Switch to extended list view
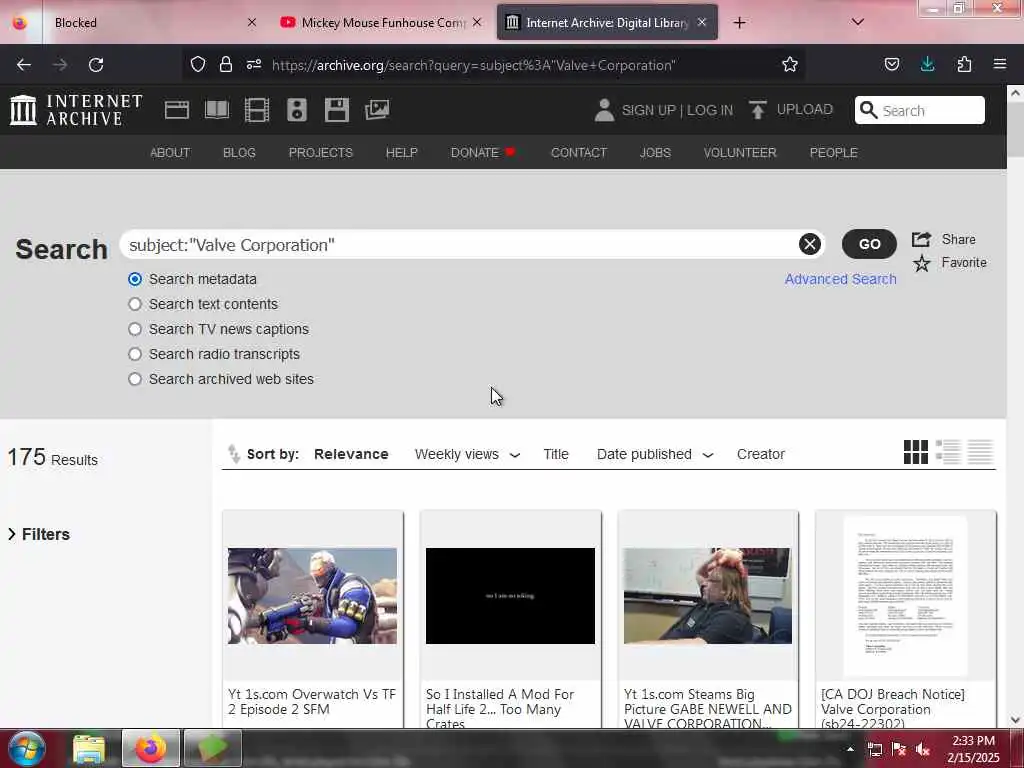 click(948, 452)
